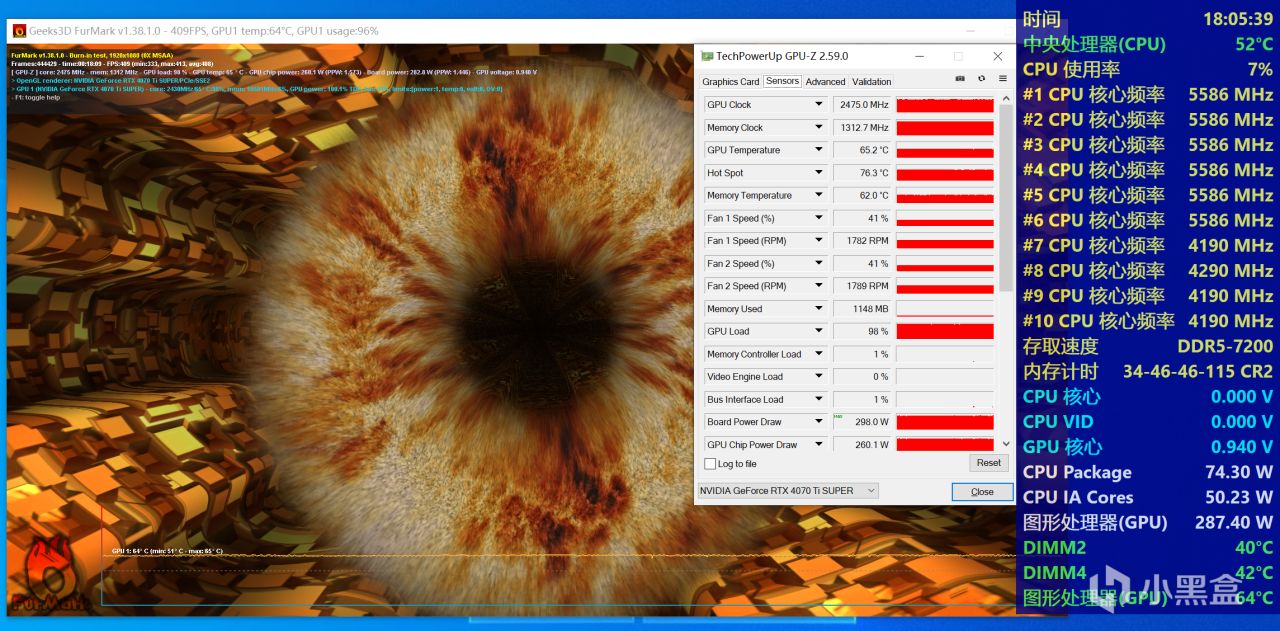Click the Memory Used history graph
Screen dimensions: 1280x631
[x=945, y=309]
